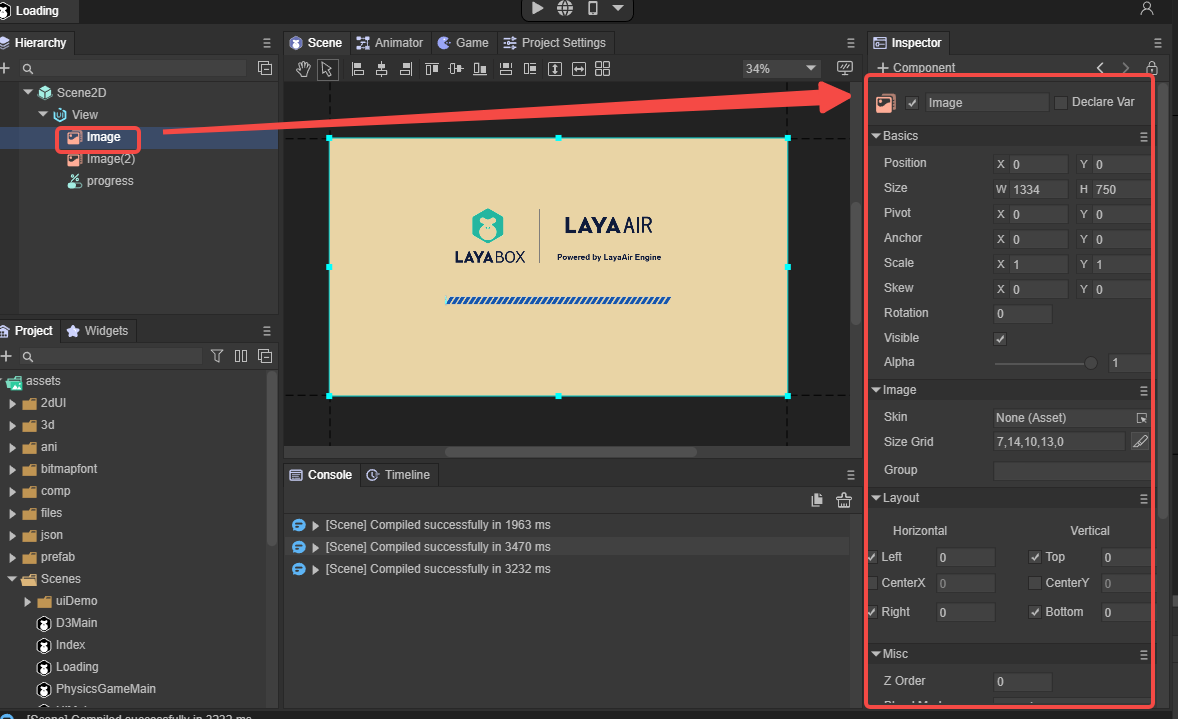Collapse all folders in Project panel

point(265,356)
